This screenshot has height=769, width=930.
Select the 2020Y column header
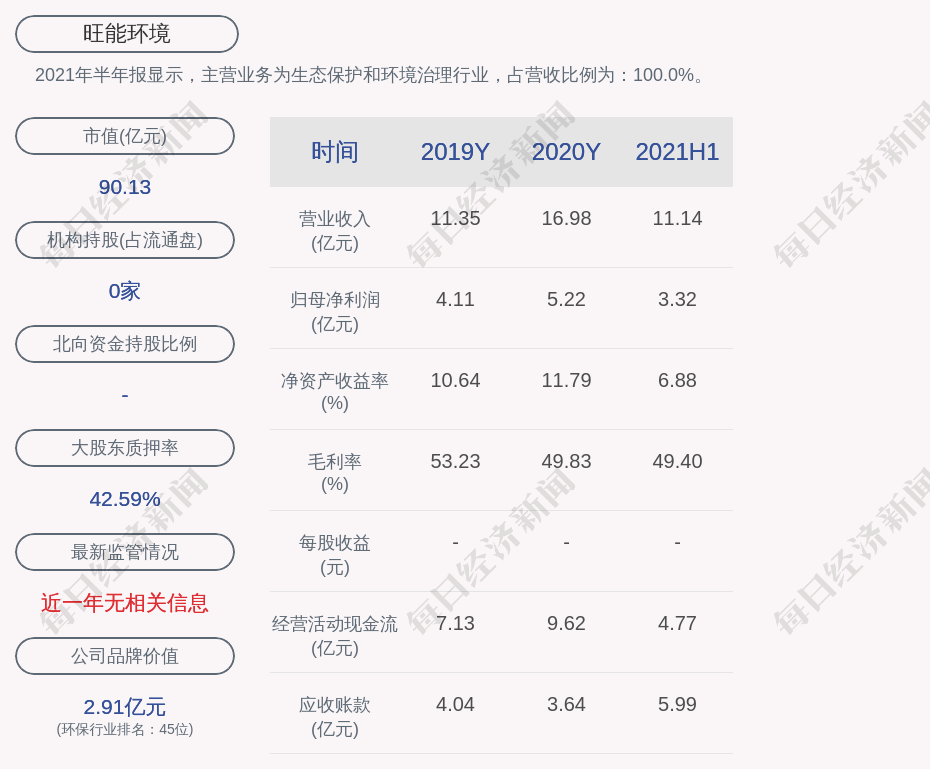[566, 152]
